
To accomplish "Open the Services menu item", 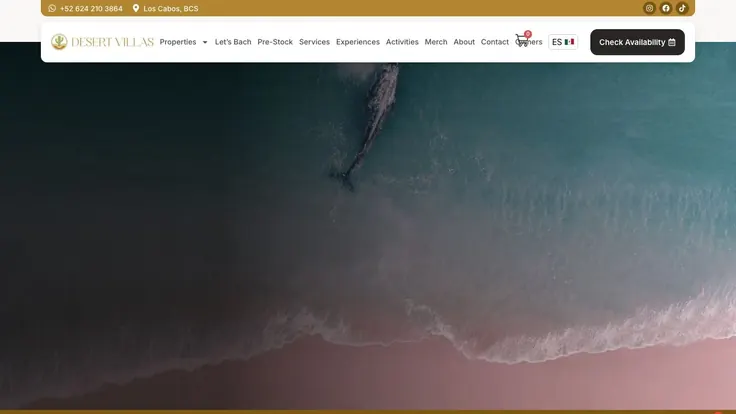I will tap(314, 42).
